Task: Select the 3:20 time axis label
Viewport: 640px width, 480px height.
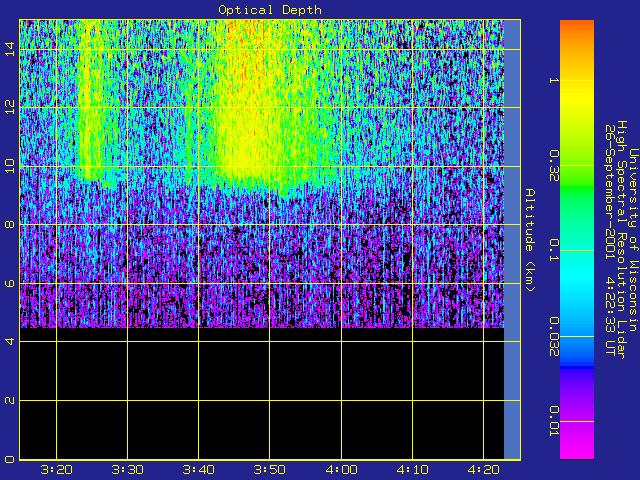Action: pyautogui.click(x=57, y=468)
